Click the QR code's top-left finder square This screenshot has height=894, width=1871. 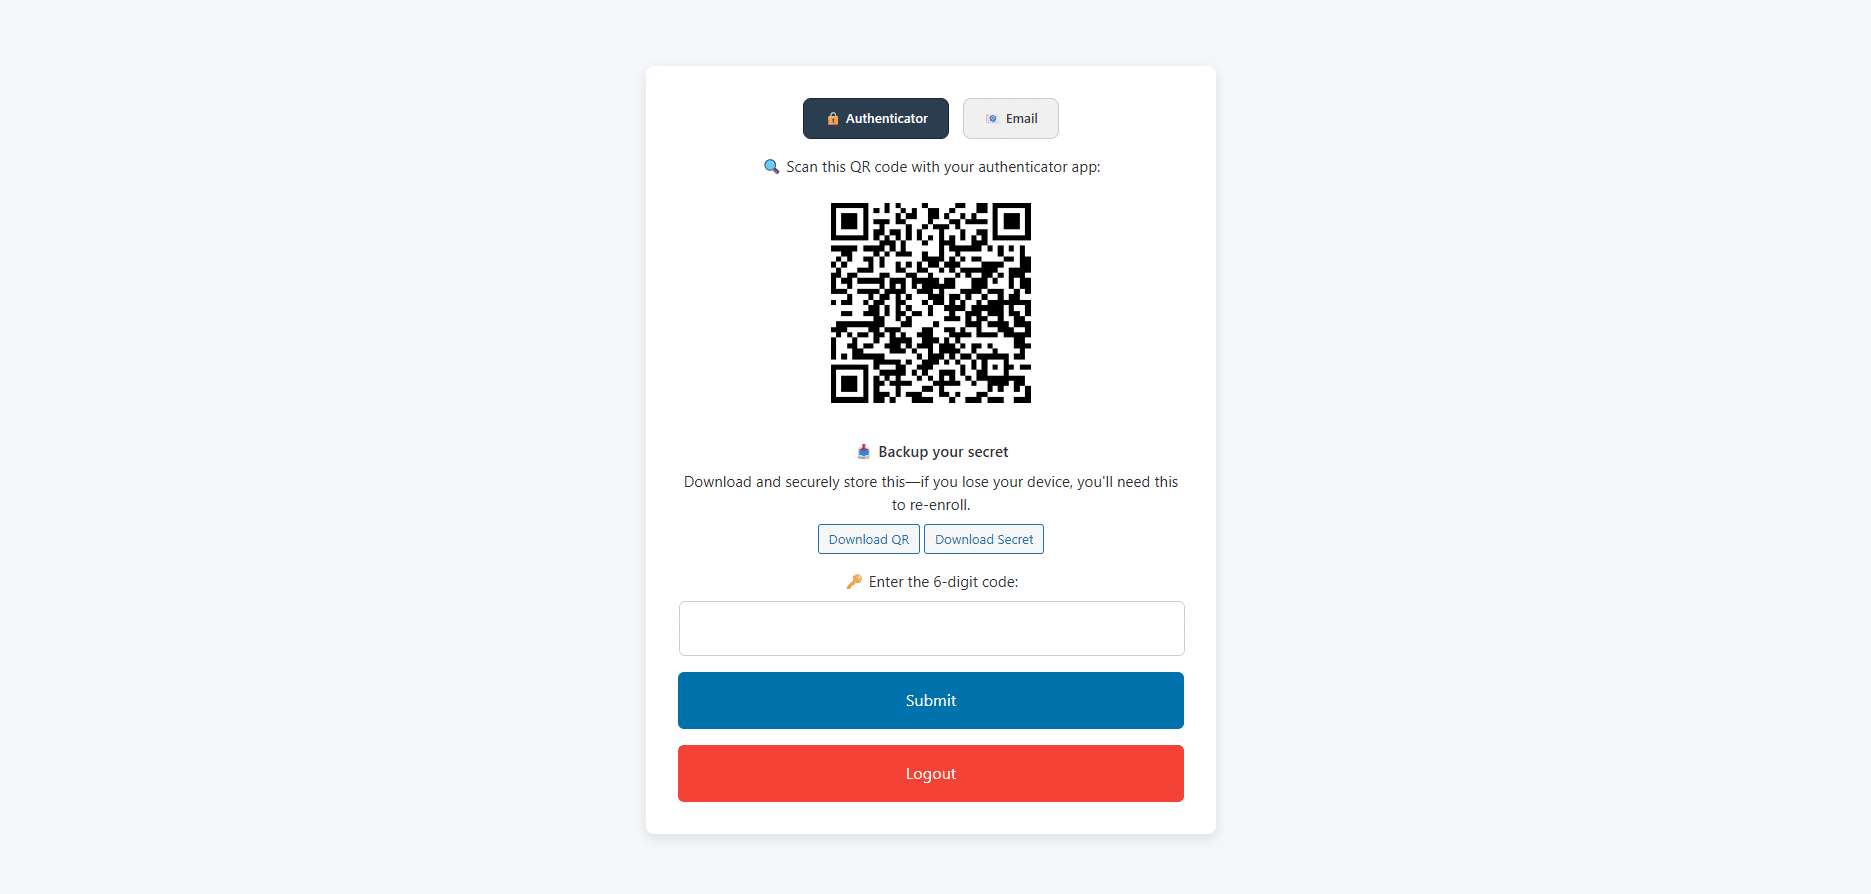pyautogui.click(x=849, y=221)
